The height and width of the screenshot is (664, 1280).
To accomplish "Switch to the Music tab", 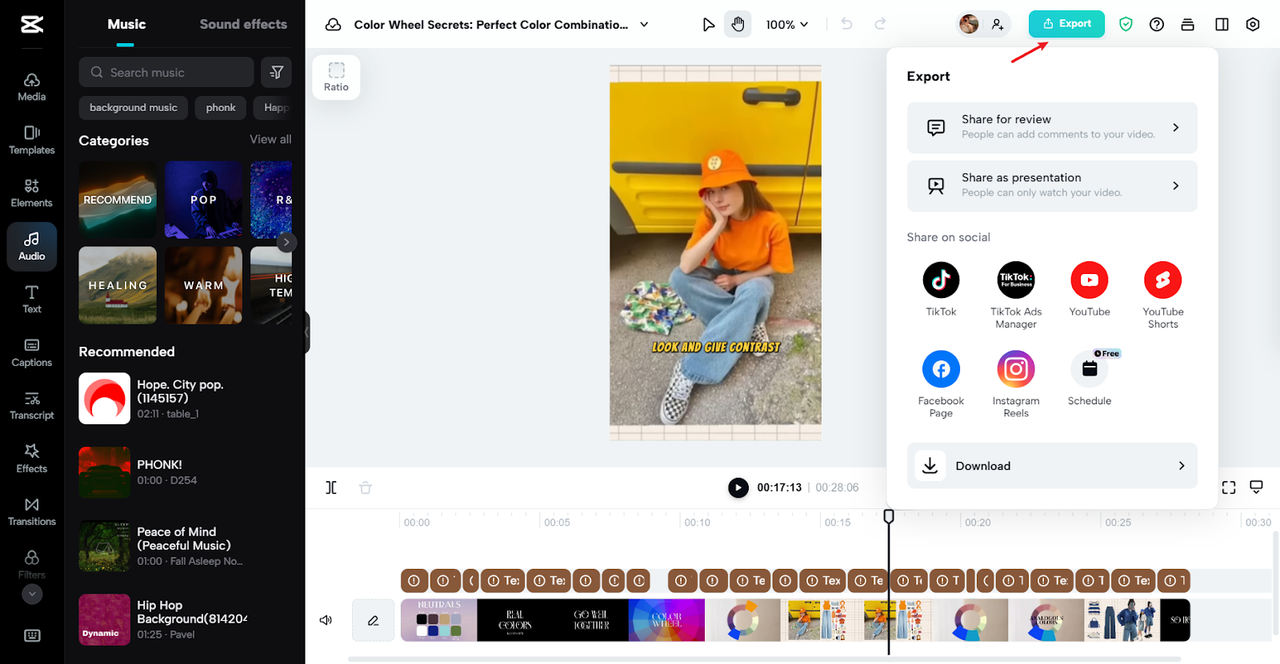I will point(126,24).
